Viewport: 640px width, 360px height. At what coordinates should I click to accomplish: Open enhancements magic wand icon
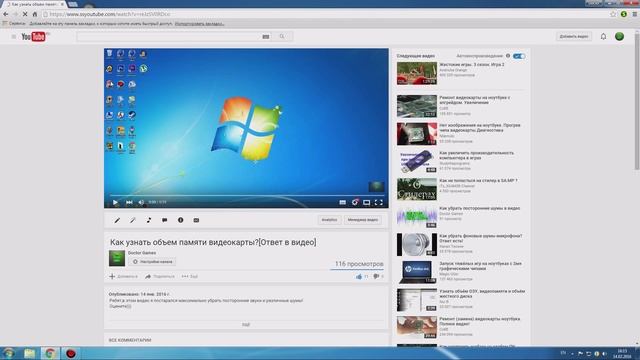point(133,220)
